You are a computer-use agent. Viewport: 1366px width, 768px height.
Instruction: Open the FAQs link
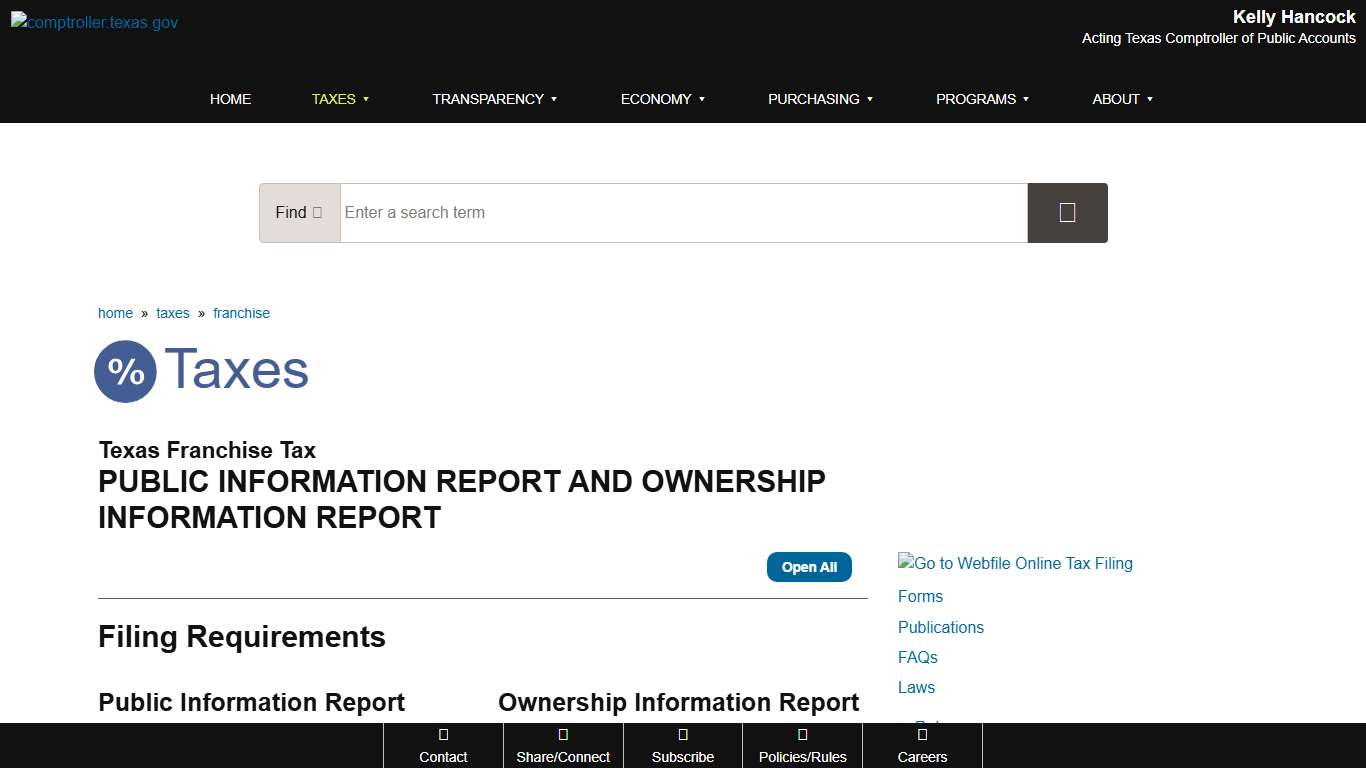pyautogui.click(x=917, y=657)
